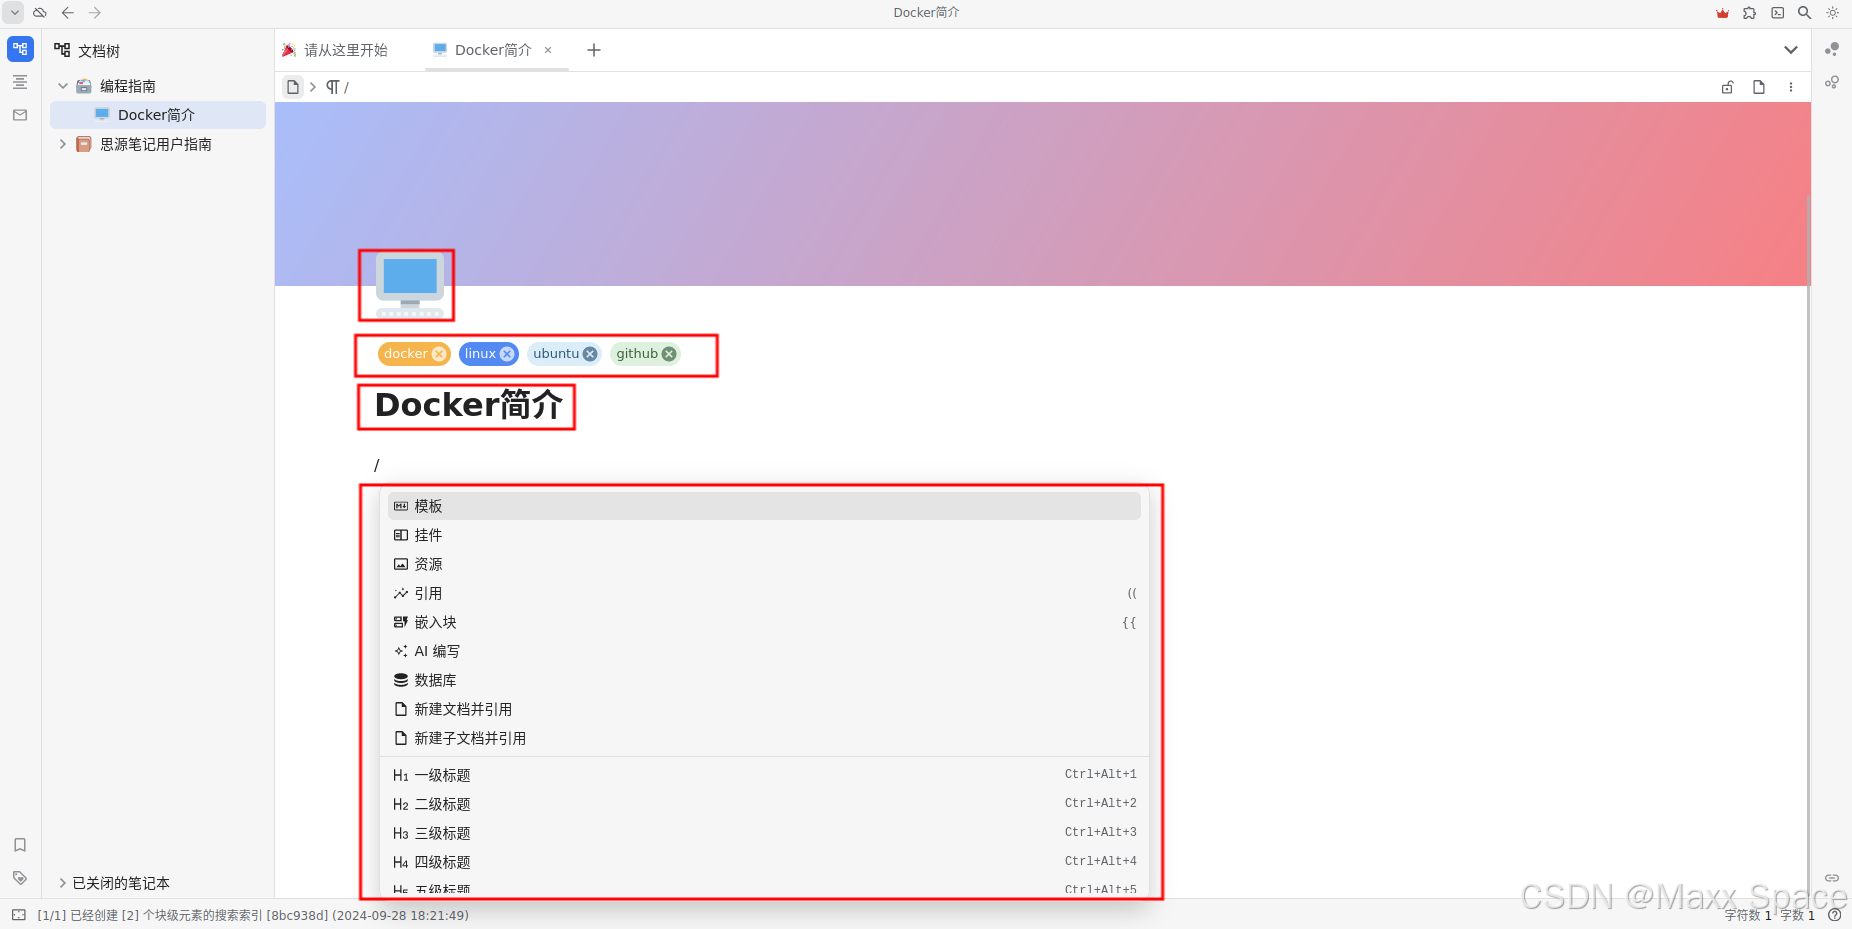Choose 数据库 from slash menu
The image size is (1852, 929).
tap(764, 680)
